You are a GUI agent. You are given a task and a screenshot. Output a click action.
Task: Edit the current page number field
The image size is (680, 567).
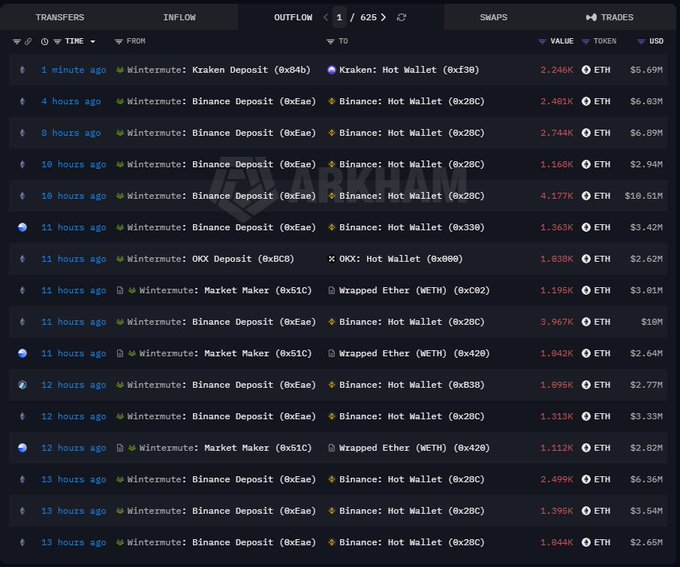click(x=339, y=17)
